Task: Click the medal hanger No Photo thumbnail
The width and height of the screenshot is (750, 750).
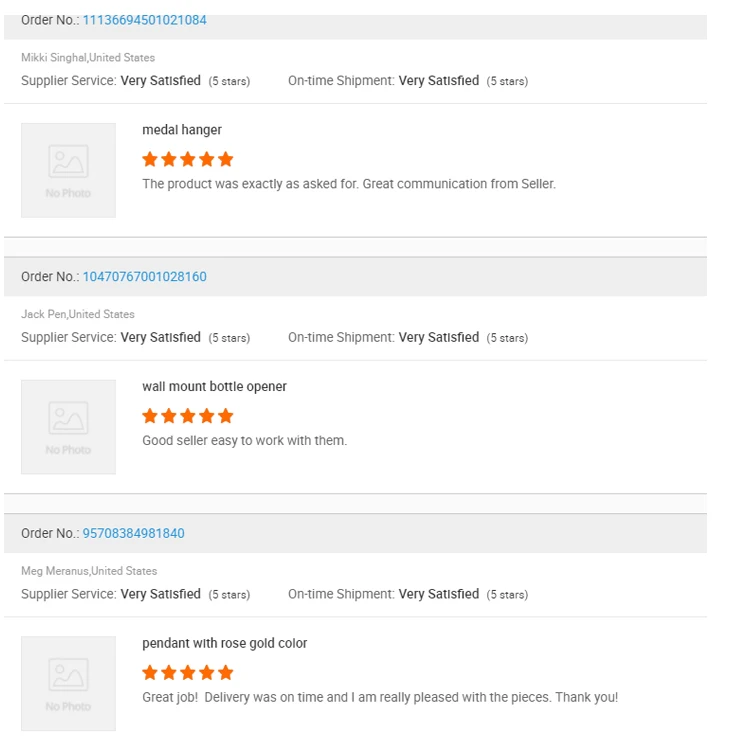Action: point(68,170)
